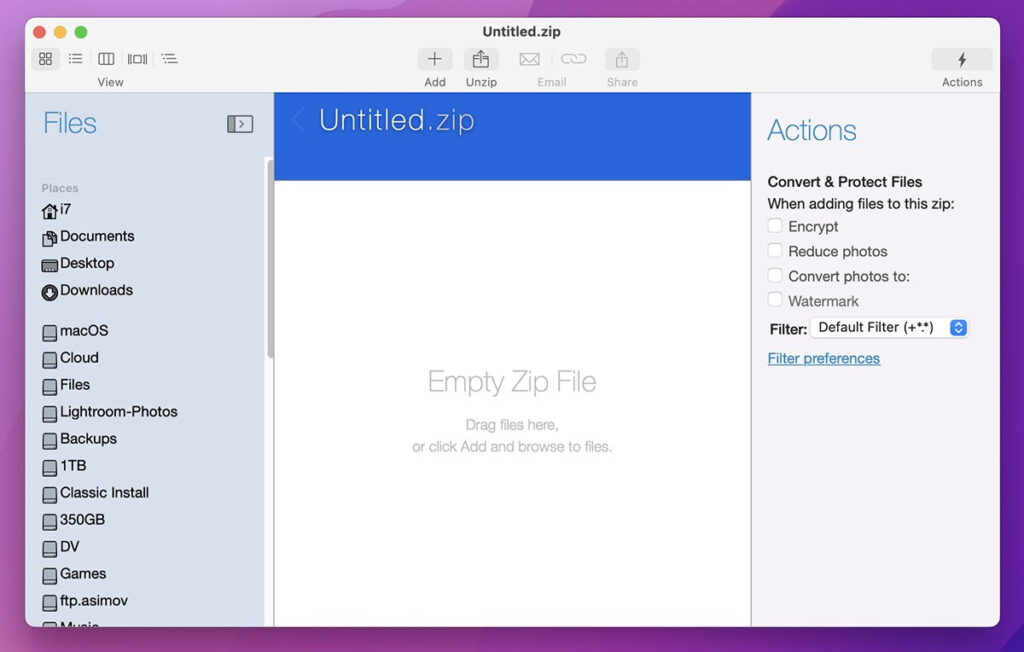The image size is (1024, 652).
Task: Open the Default Filter dropdown
Action: pyautogui.click(x=889, y=328)
